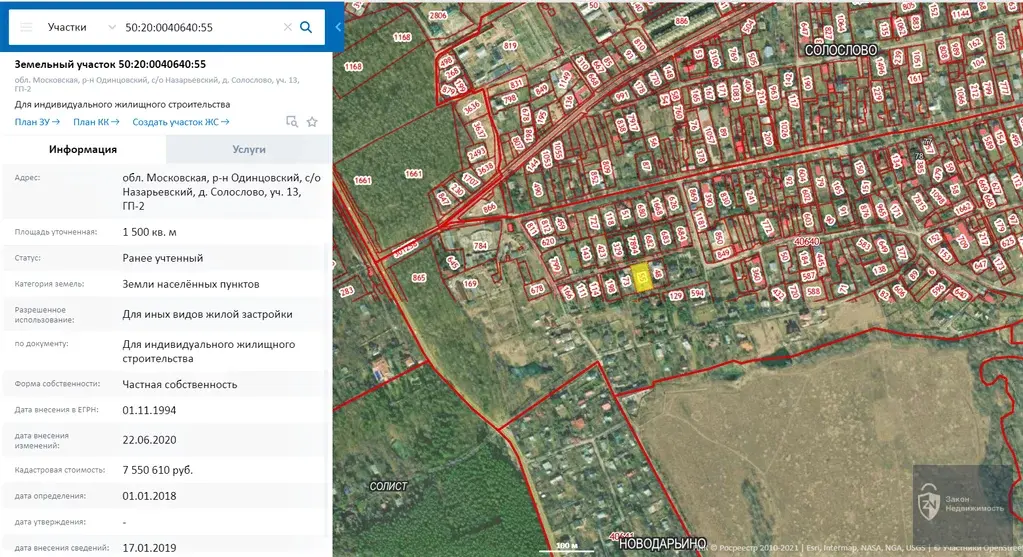Click the 7 550 610 руб. cadastral value
Screen dimensions: 1023x557
158,470
